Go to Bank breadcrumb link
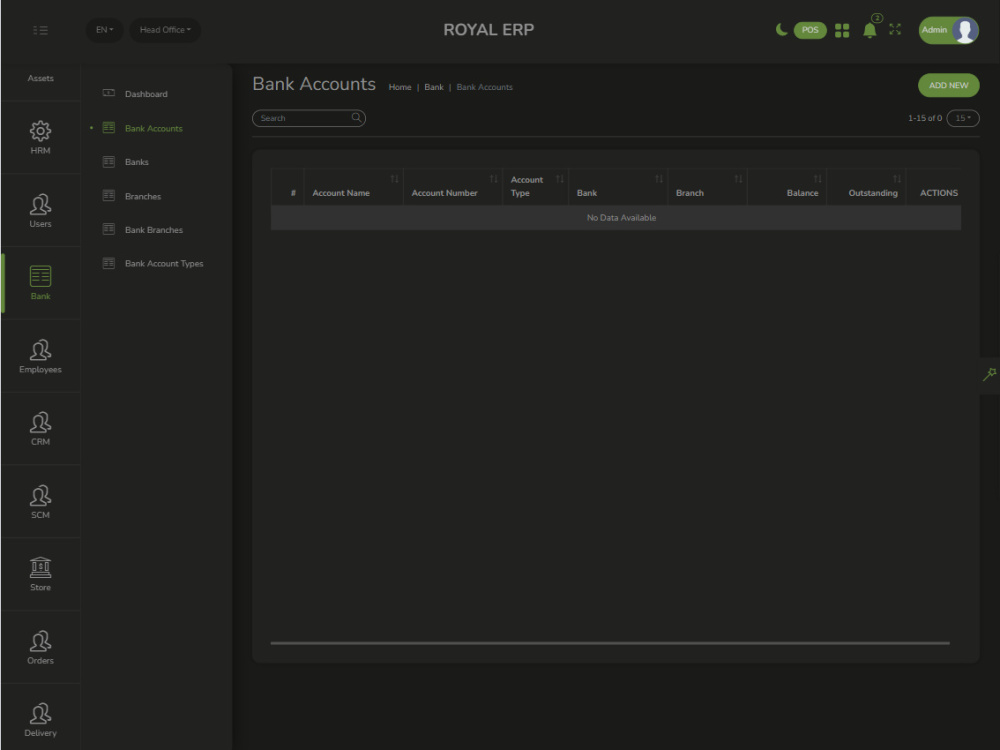Screen dimensions: 1000x750 (434, 87)
